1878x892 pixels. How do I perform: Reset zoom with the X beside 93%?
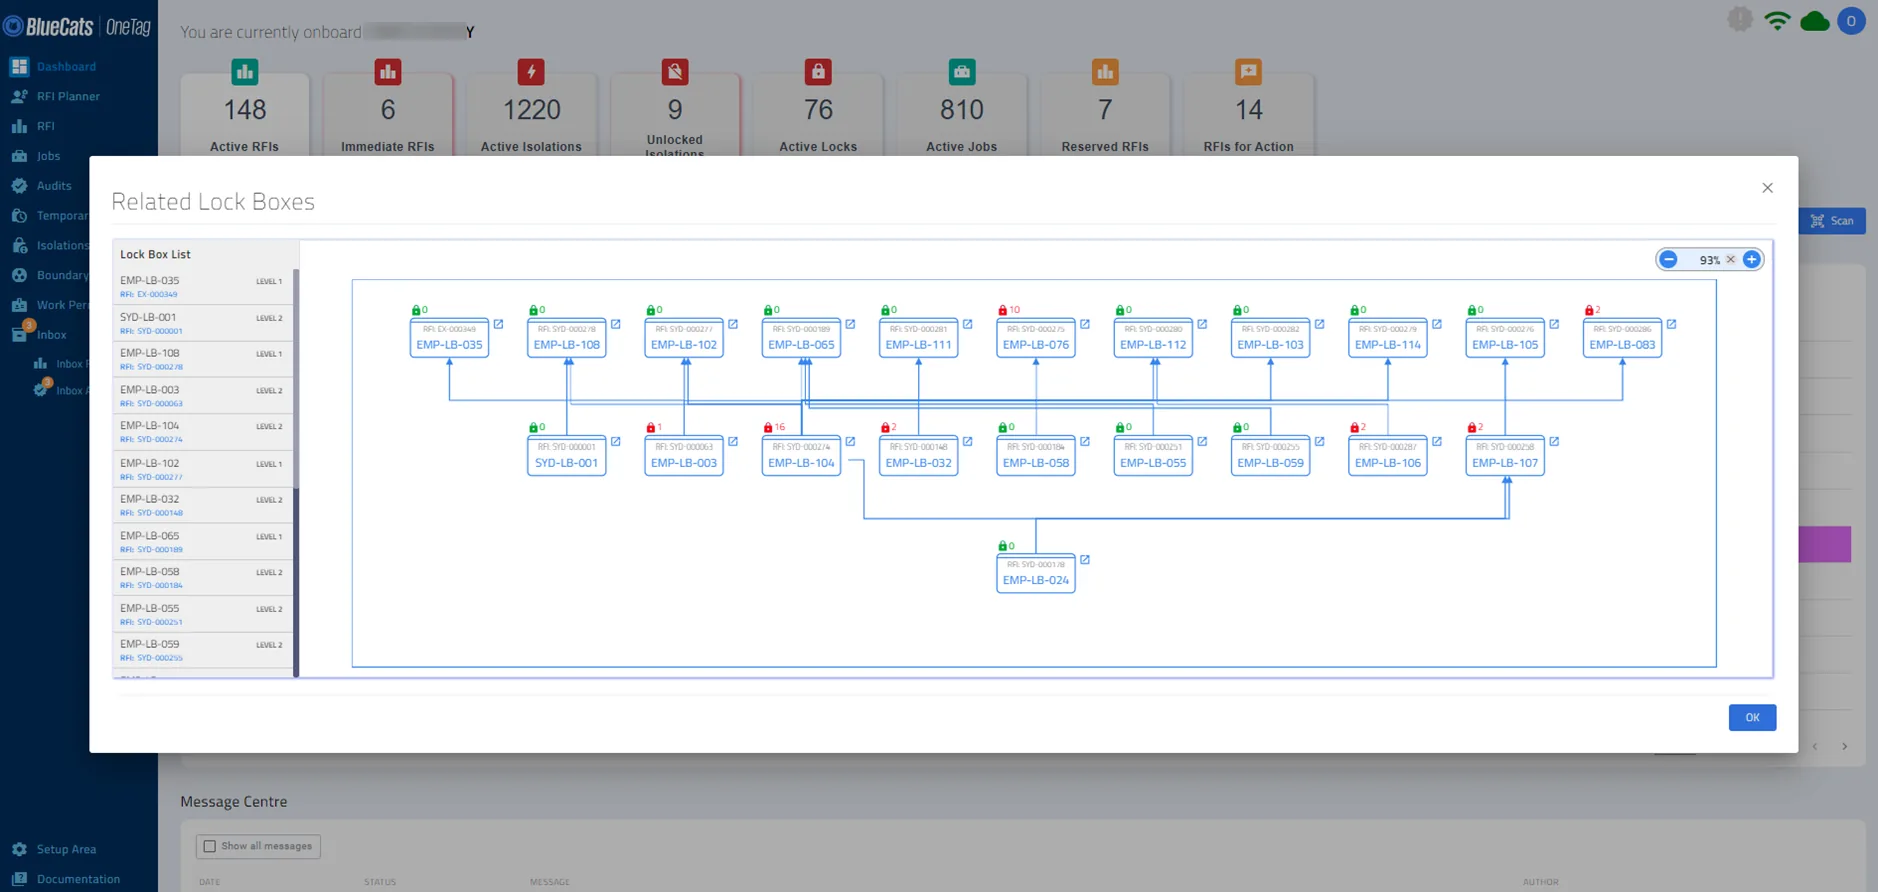(1731, 260)
